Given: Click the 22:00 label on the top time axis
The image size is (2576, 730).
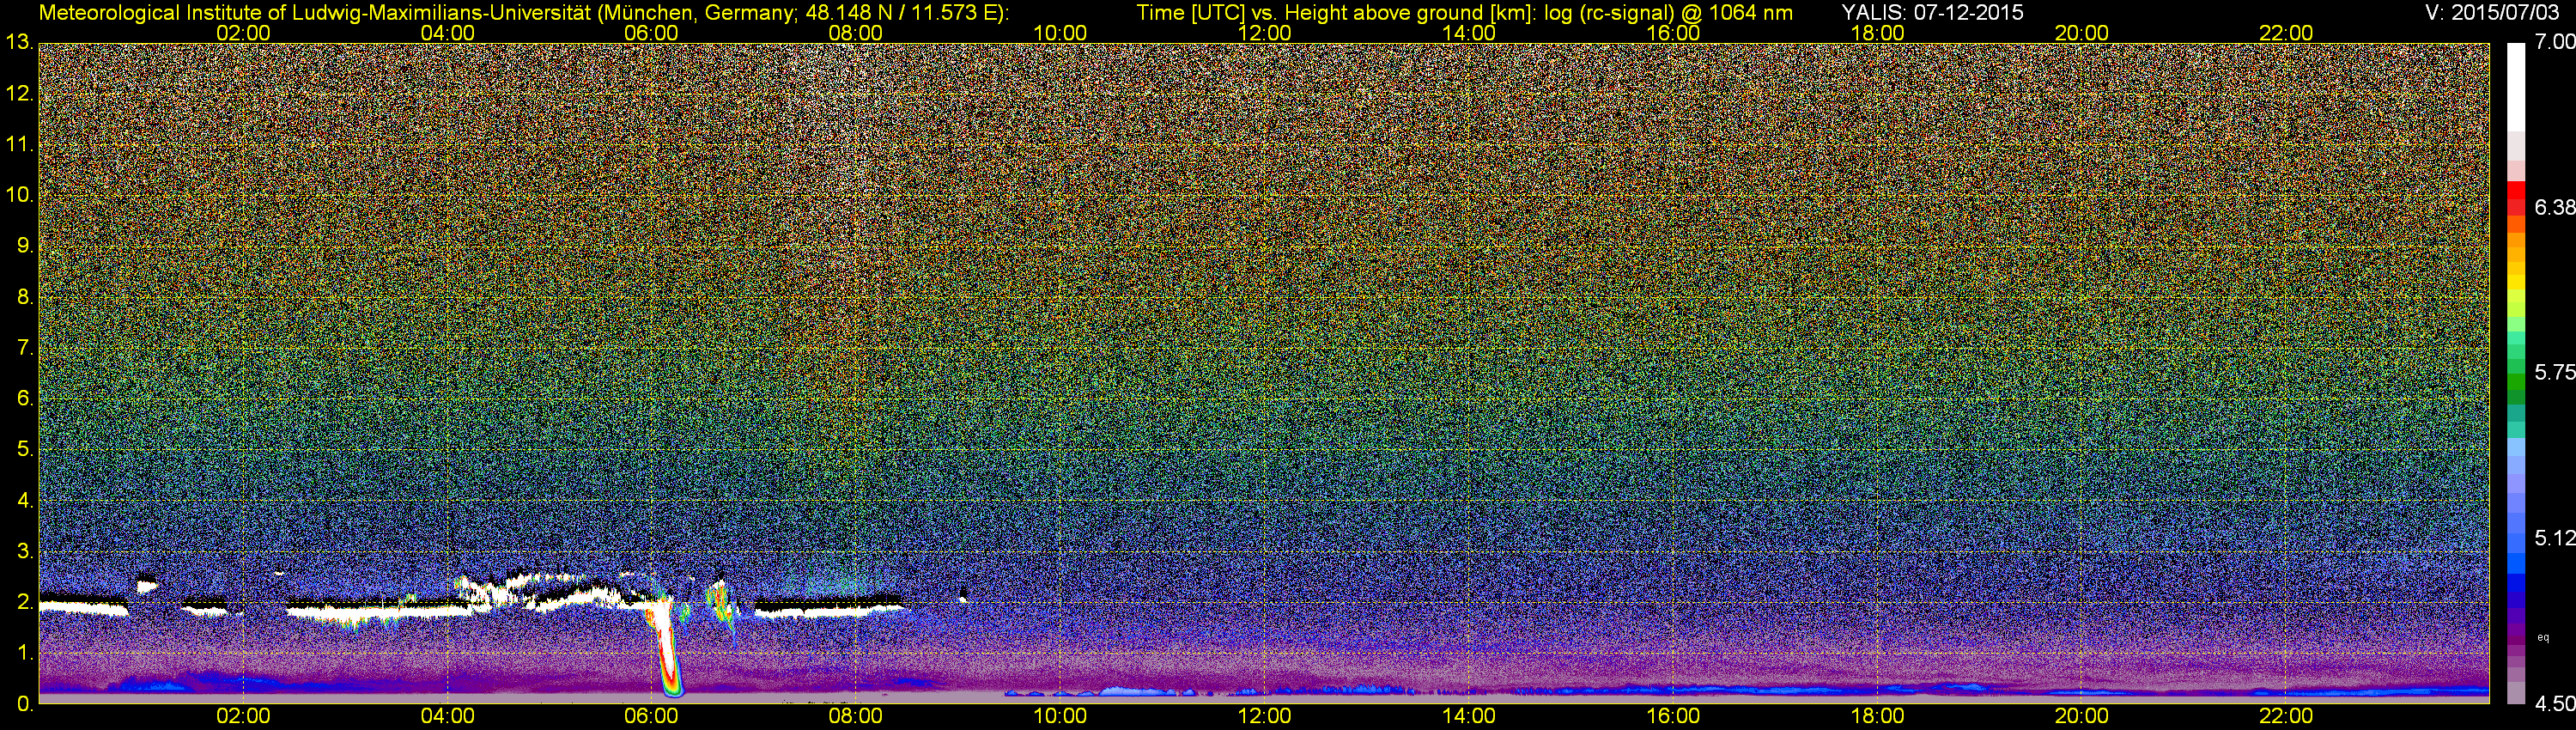Looking at the screenshot, I should (x=2286, y=33).
